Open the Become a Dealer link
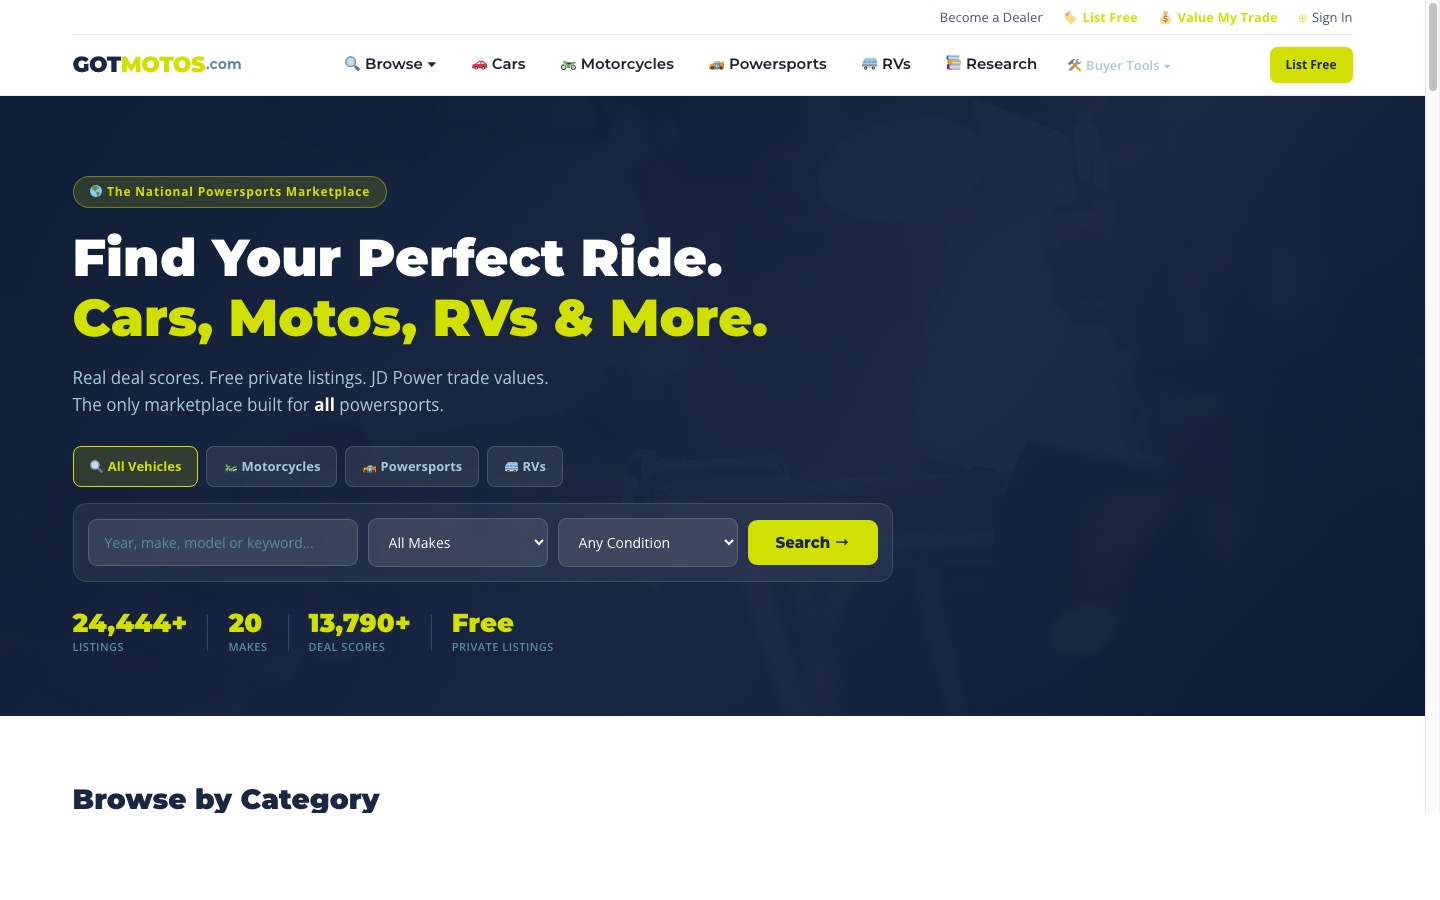 [x=991, y=18]
